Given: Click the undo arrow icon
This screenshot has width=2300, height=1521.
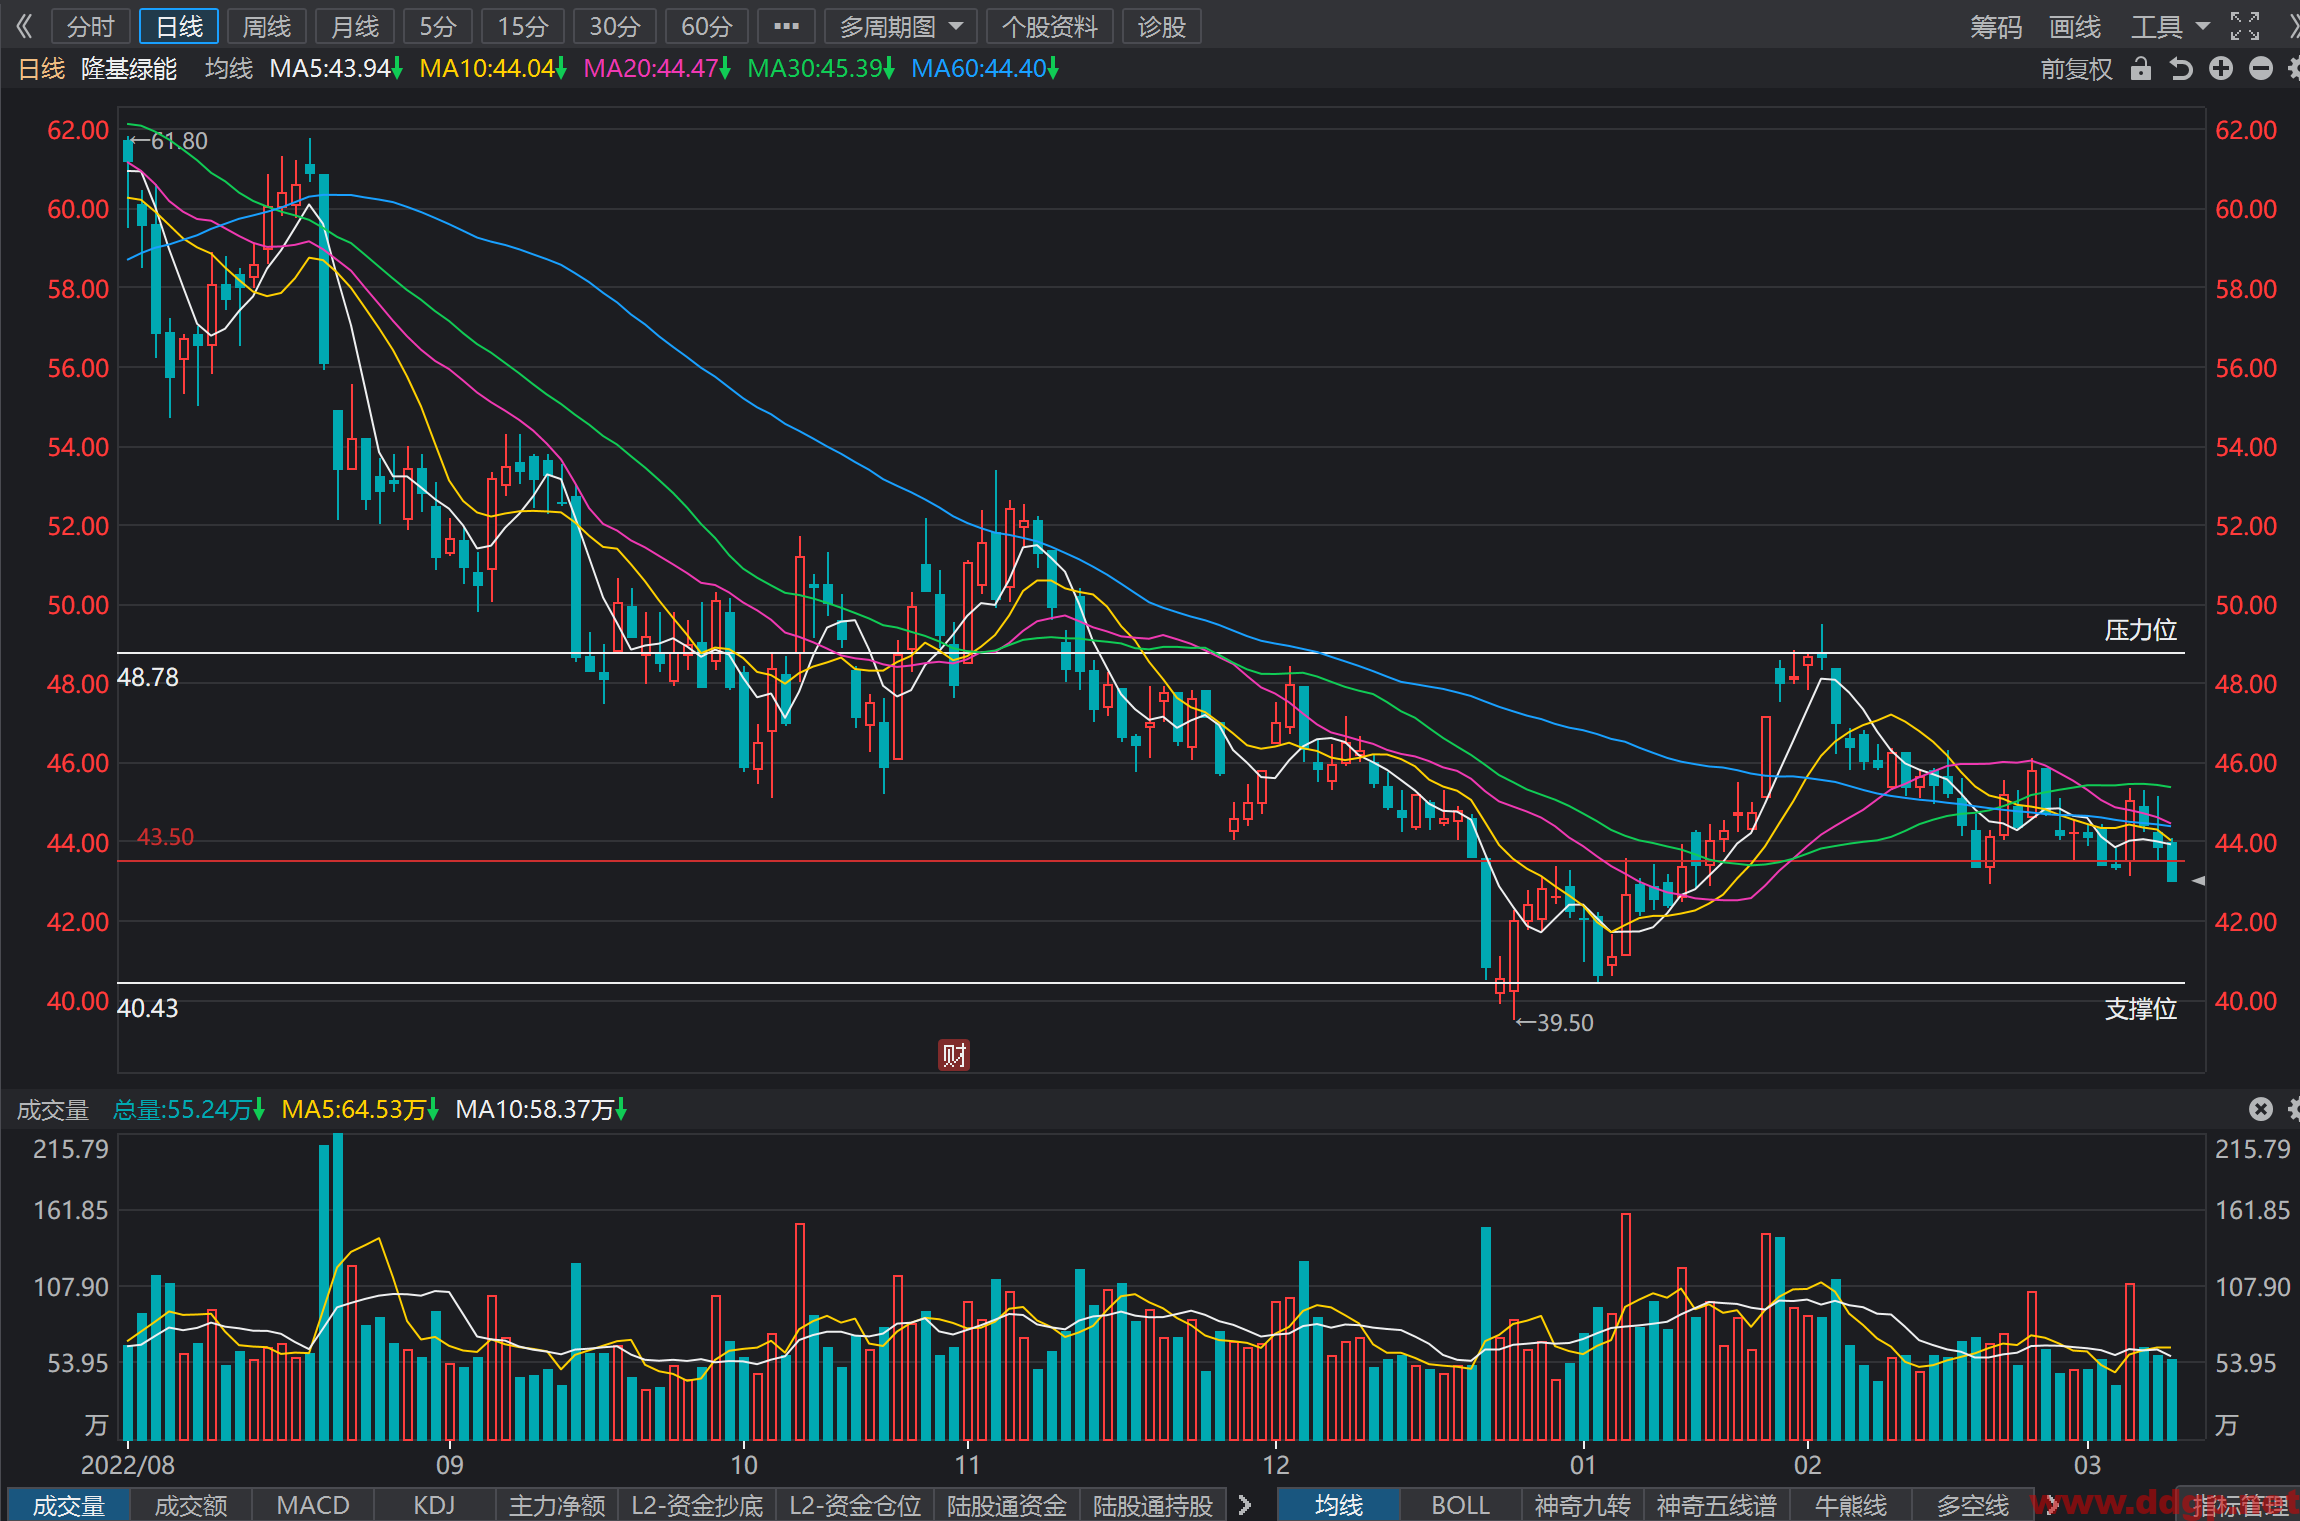Looking at the screenshot, I should coord(2180,68).
